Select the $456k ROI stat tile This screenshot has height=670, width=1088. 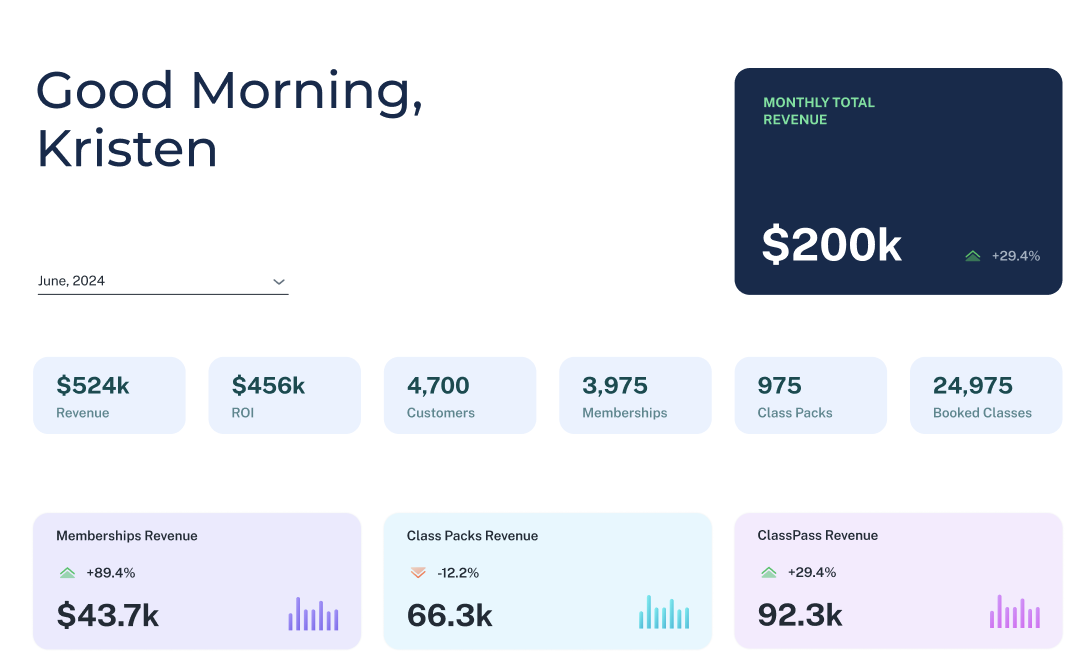point(284,396)
